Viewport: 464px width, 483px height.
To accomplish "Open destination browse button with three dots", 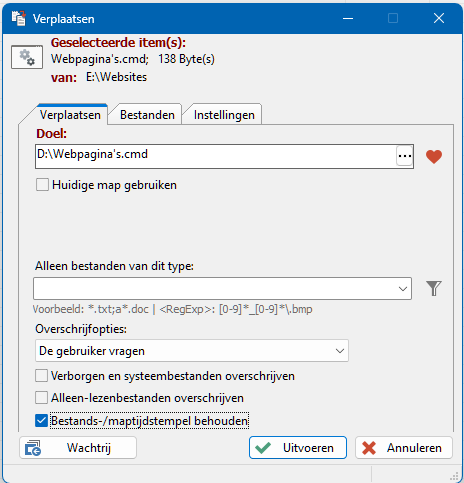I will point(405,156).
